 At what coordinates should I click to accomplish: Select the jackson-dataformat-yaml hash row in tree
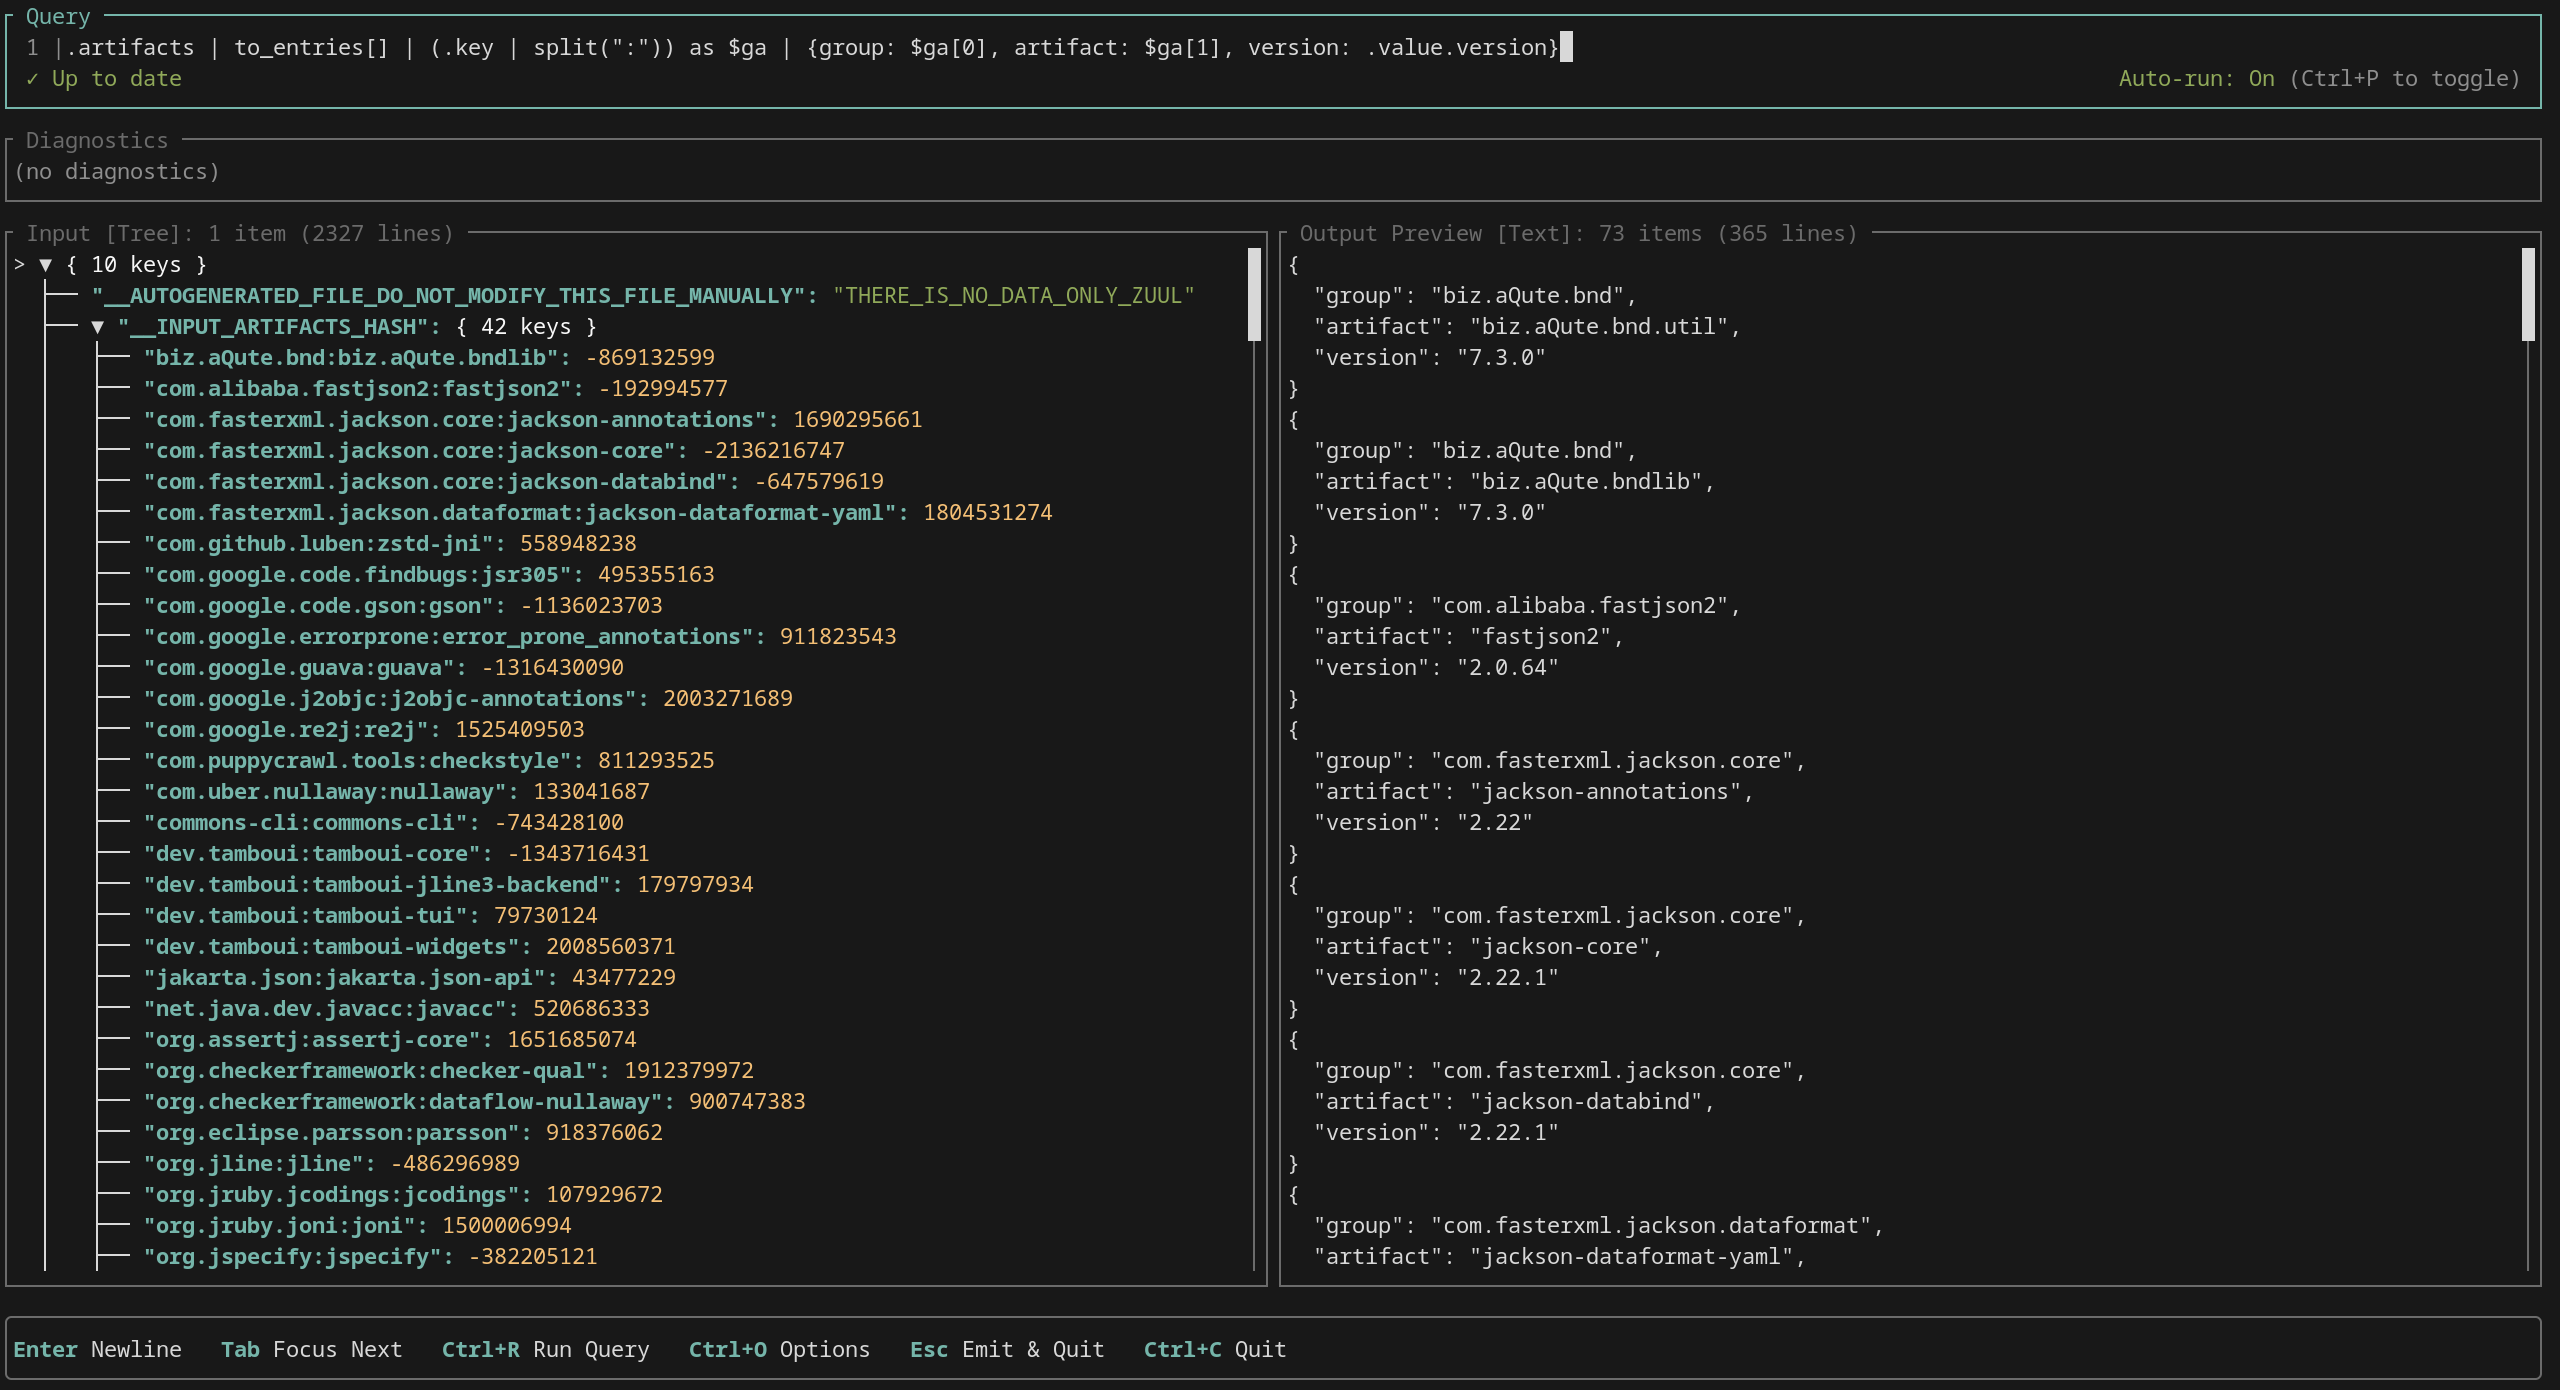(x=597, y=513)
